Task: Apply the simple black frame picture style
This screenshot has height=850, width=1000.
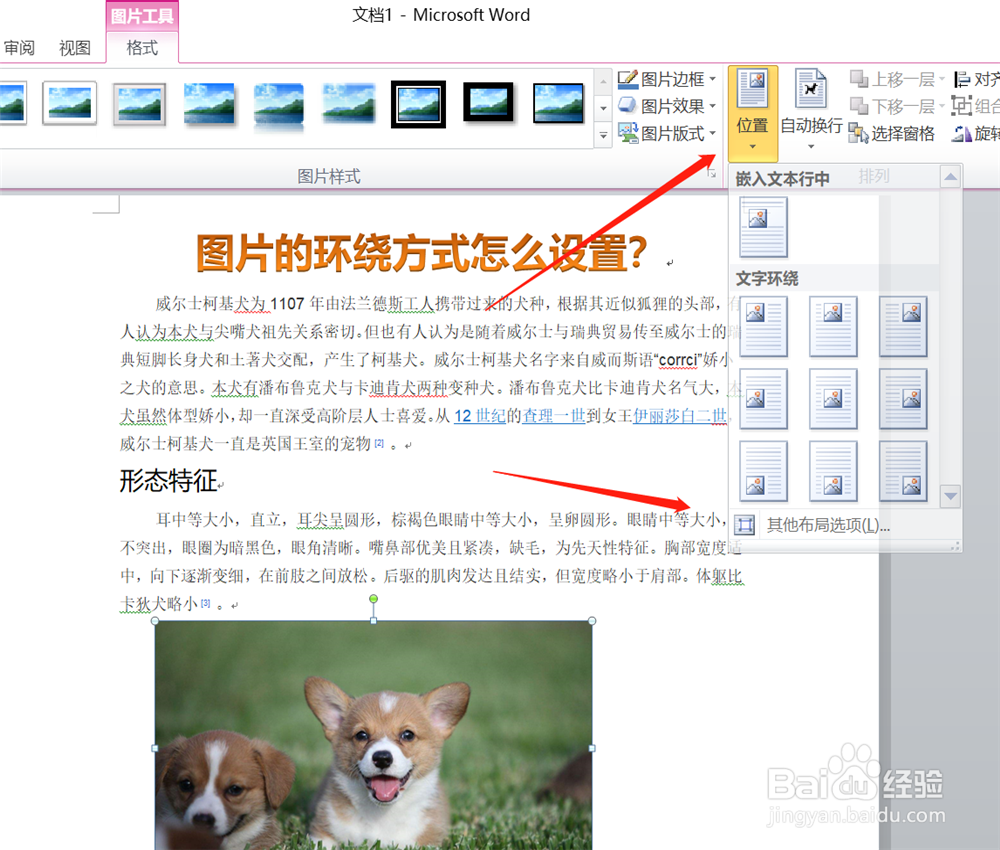Action: [558, 103]
